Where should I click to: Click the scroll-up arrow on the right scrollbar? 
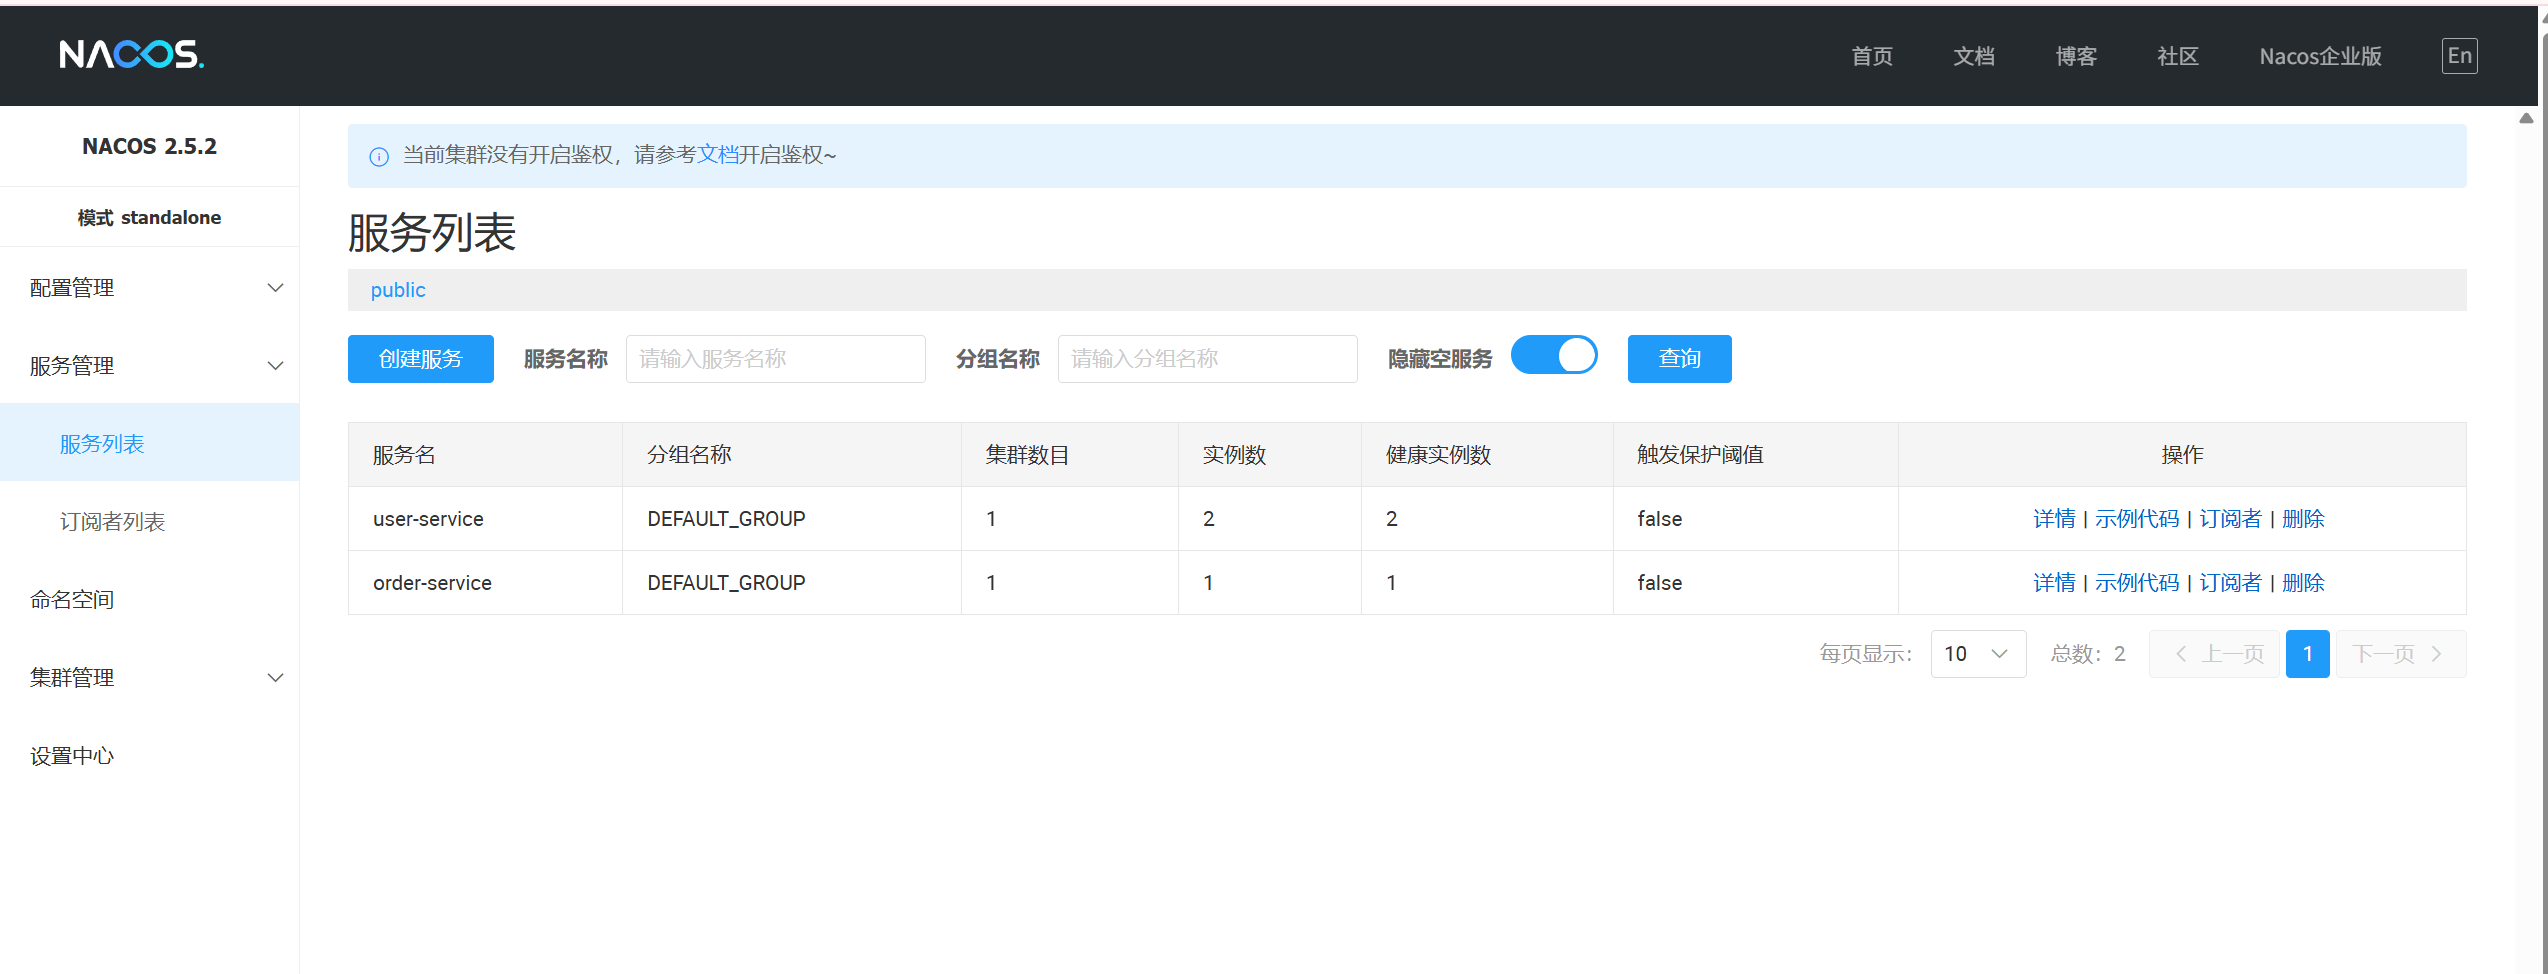click(x=2527, y=117)
